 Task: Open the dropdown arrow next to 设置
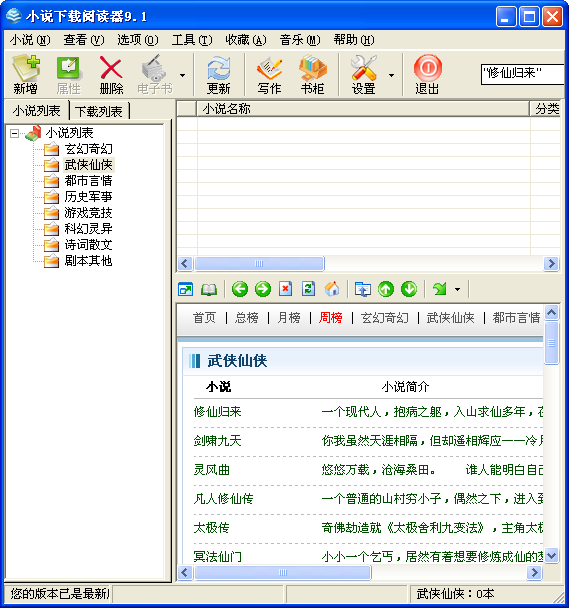point(391,75)
